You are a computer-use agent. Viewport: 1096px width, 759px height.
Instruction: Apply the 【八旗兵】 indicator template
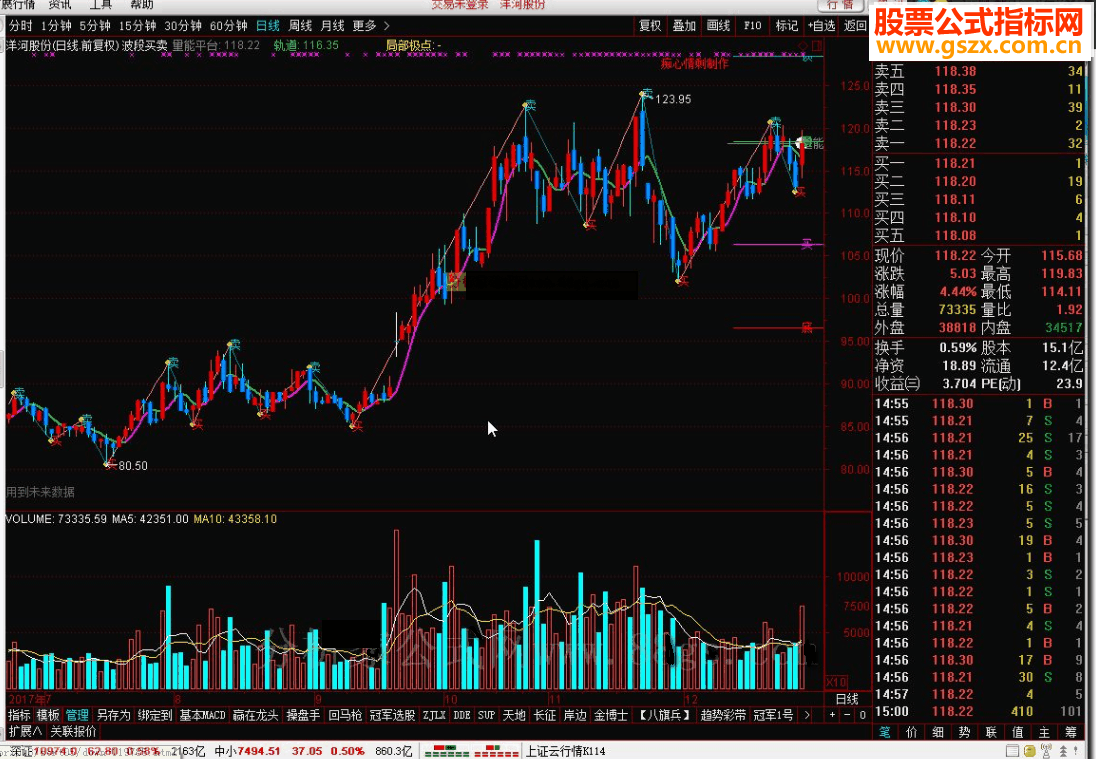[664, 715]
